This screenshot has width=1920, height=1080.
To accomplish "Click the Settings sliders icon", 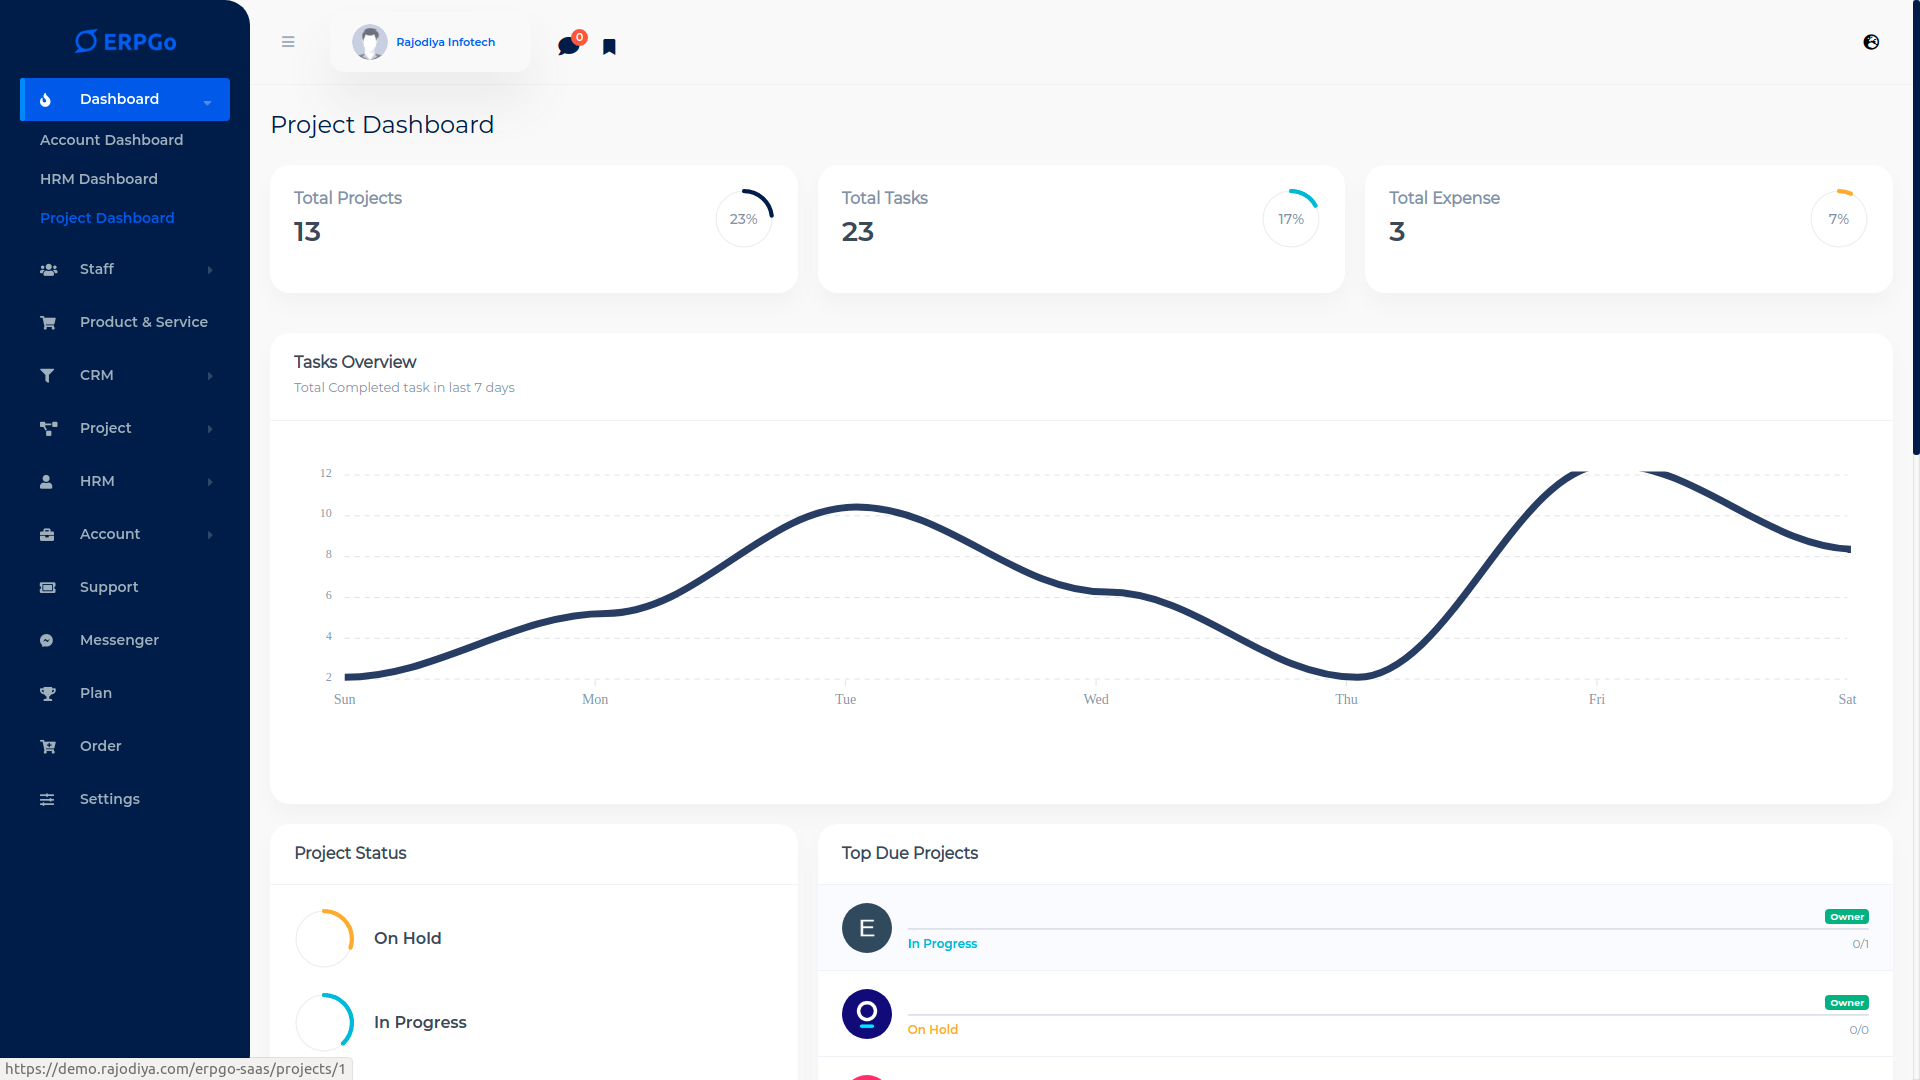I will (x=47, y=799).
